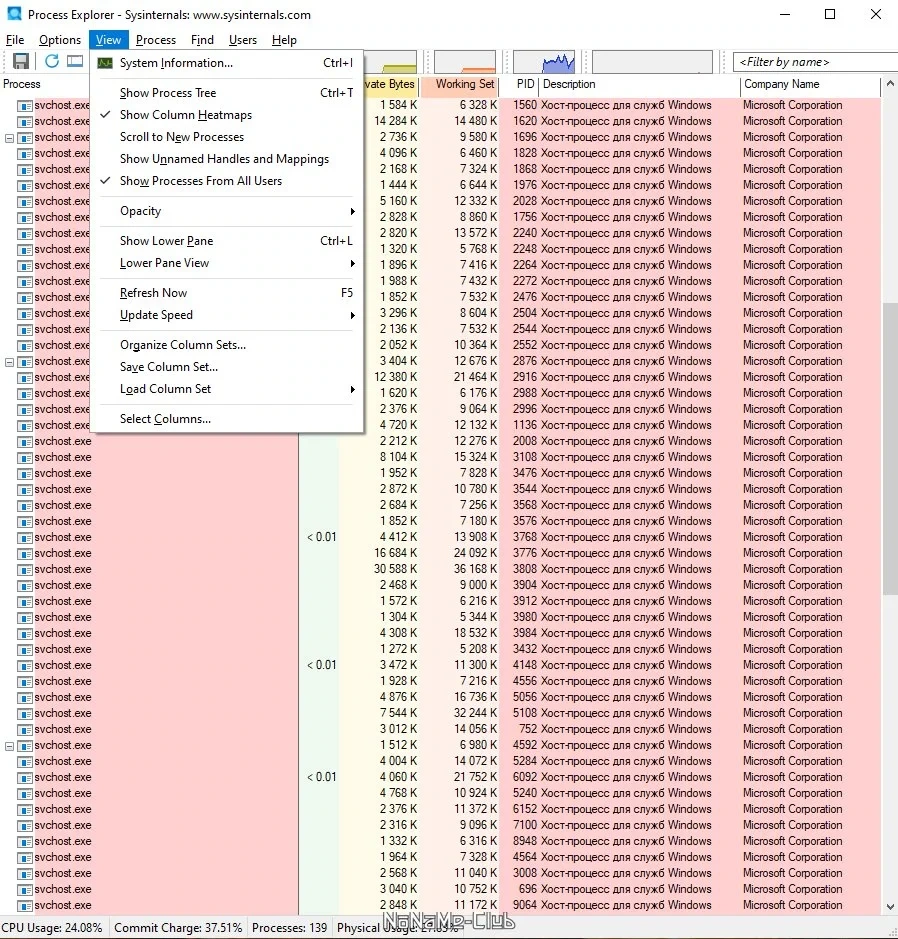Click Processes: 139 in status bar
The image size is (898, 939).
(290, 928)
